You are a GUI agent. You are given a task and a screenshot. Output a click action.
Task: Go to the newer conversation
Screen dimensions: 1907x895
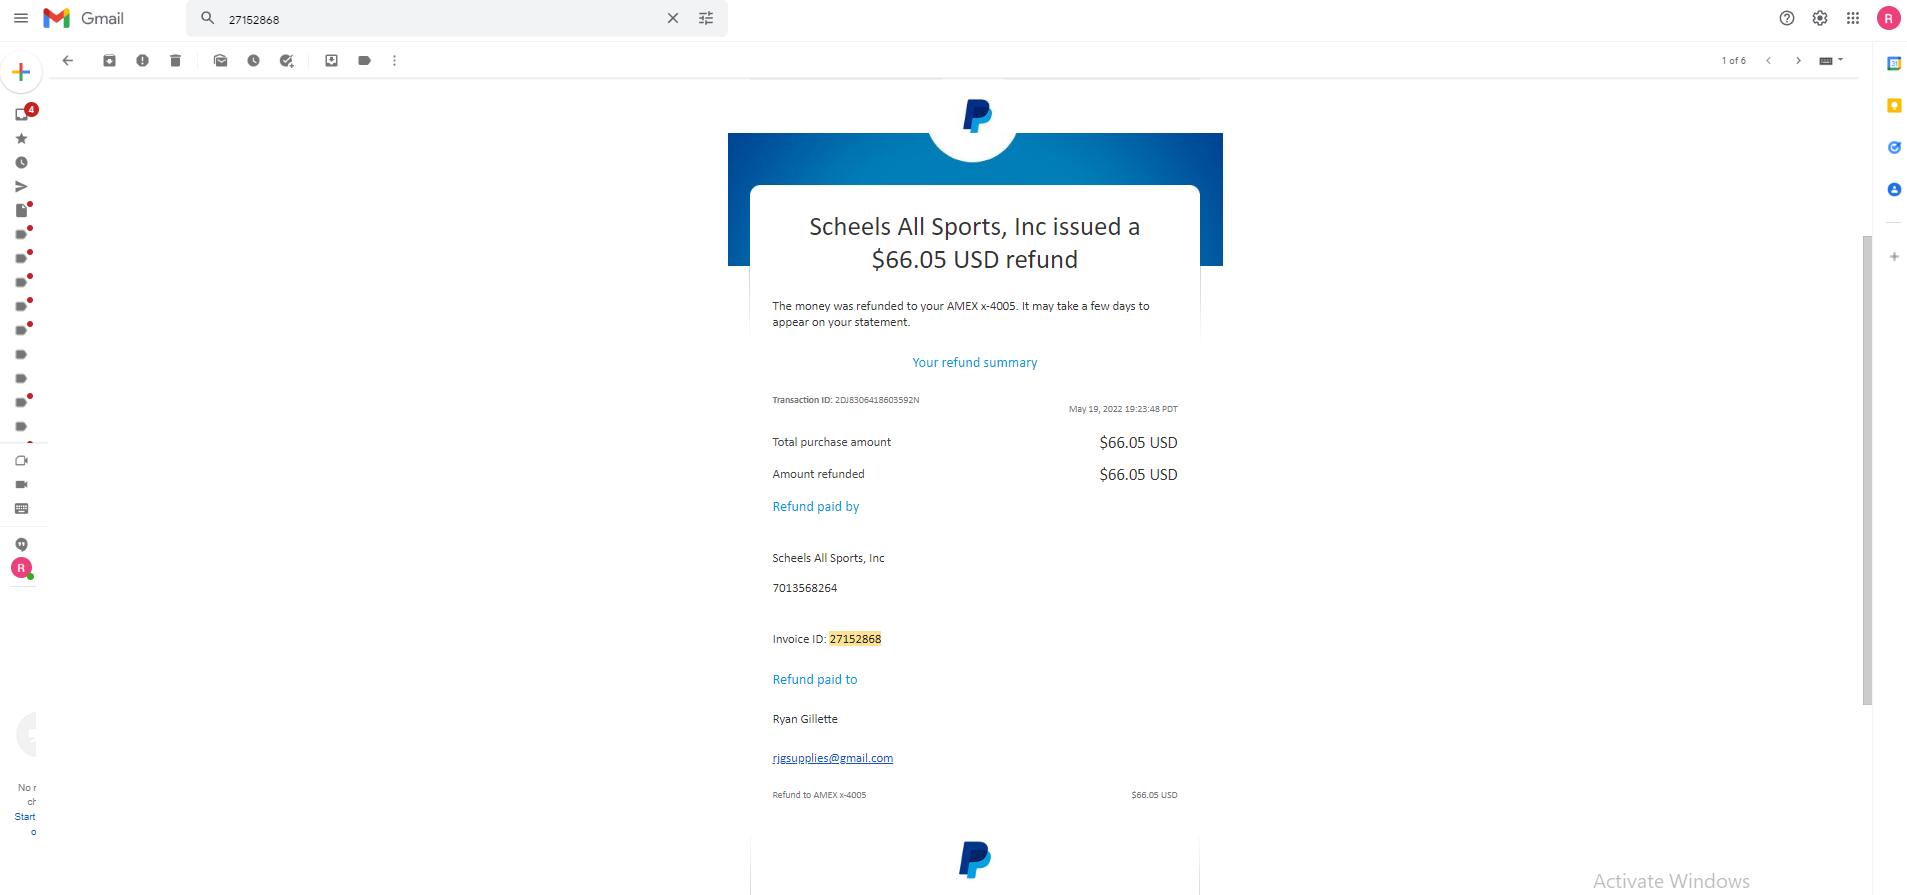coord(1768,61)
